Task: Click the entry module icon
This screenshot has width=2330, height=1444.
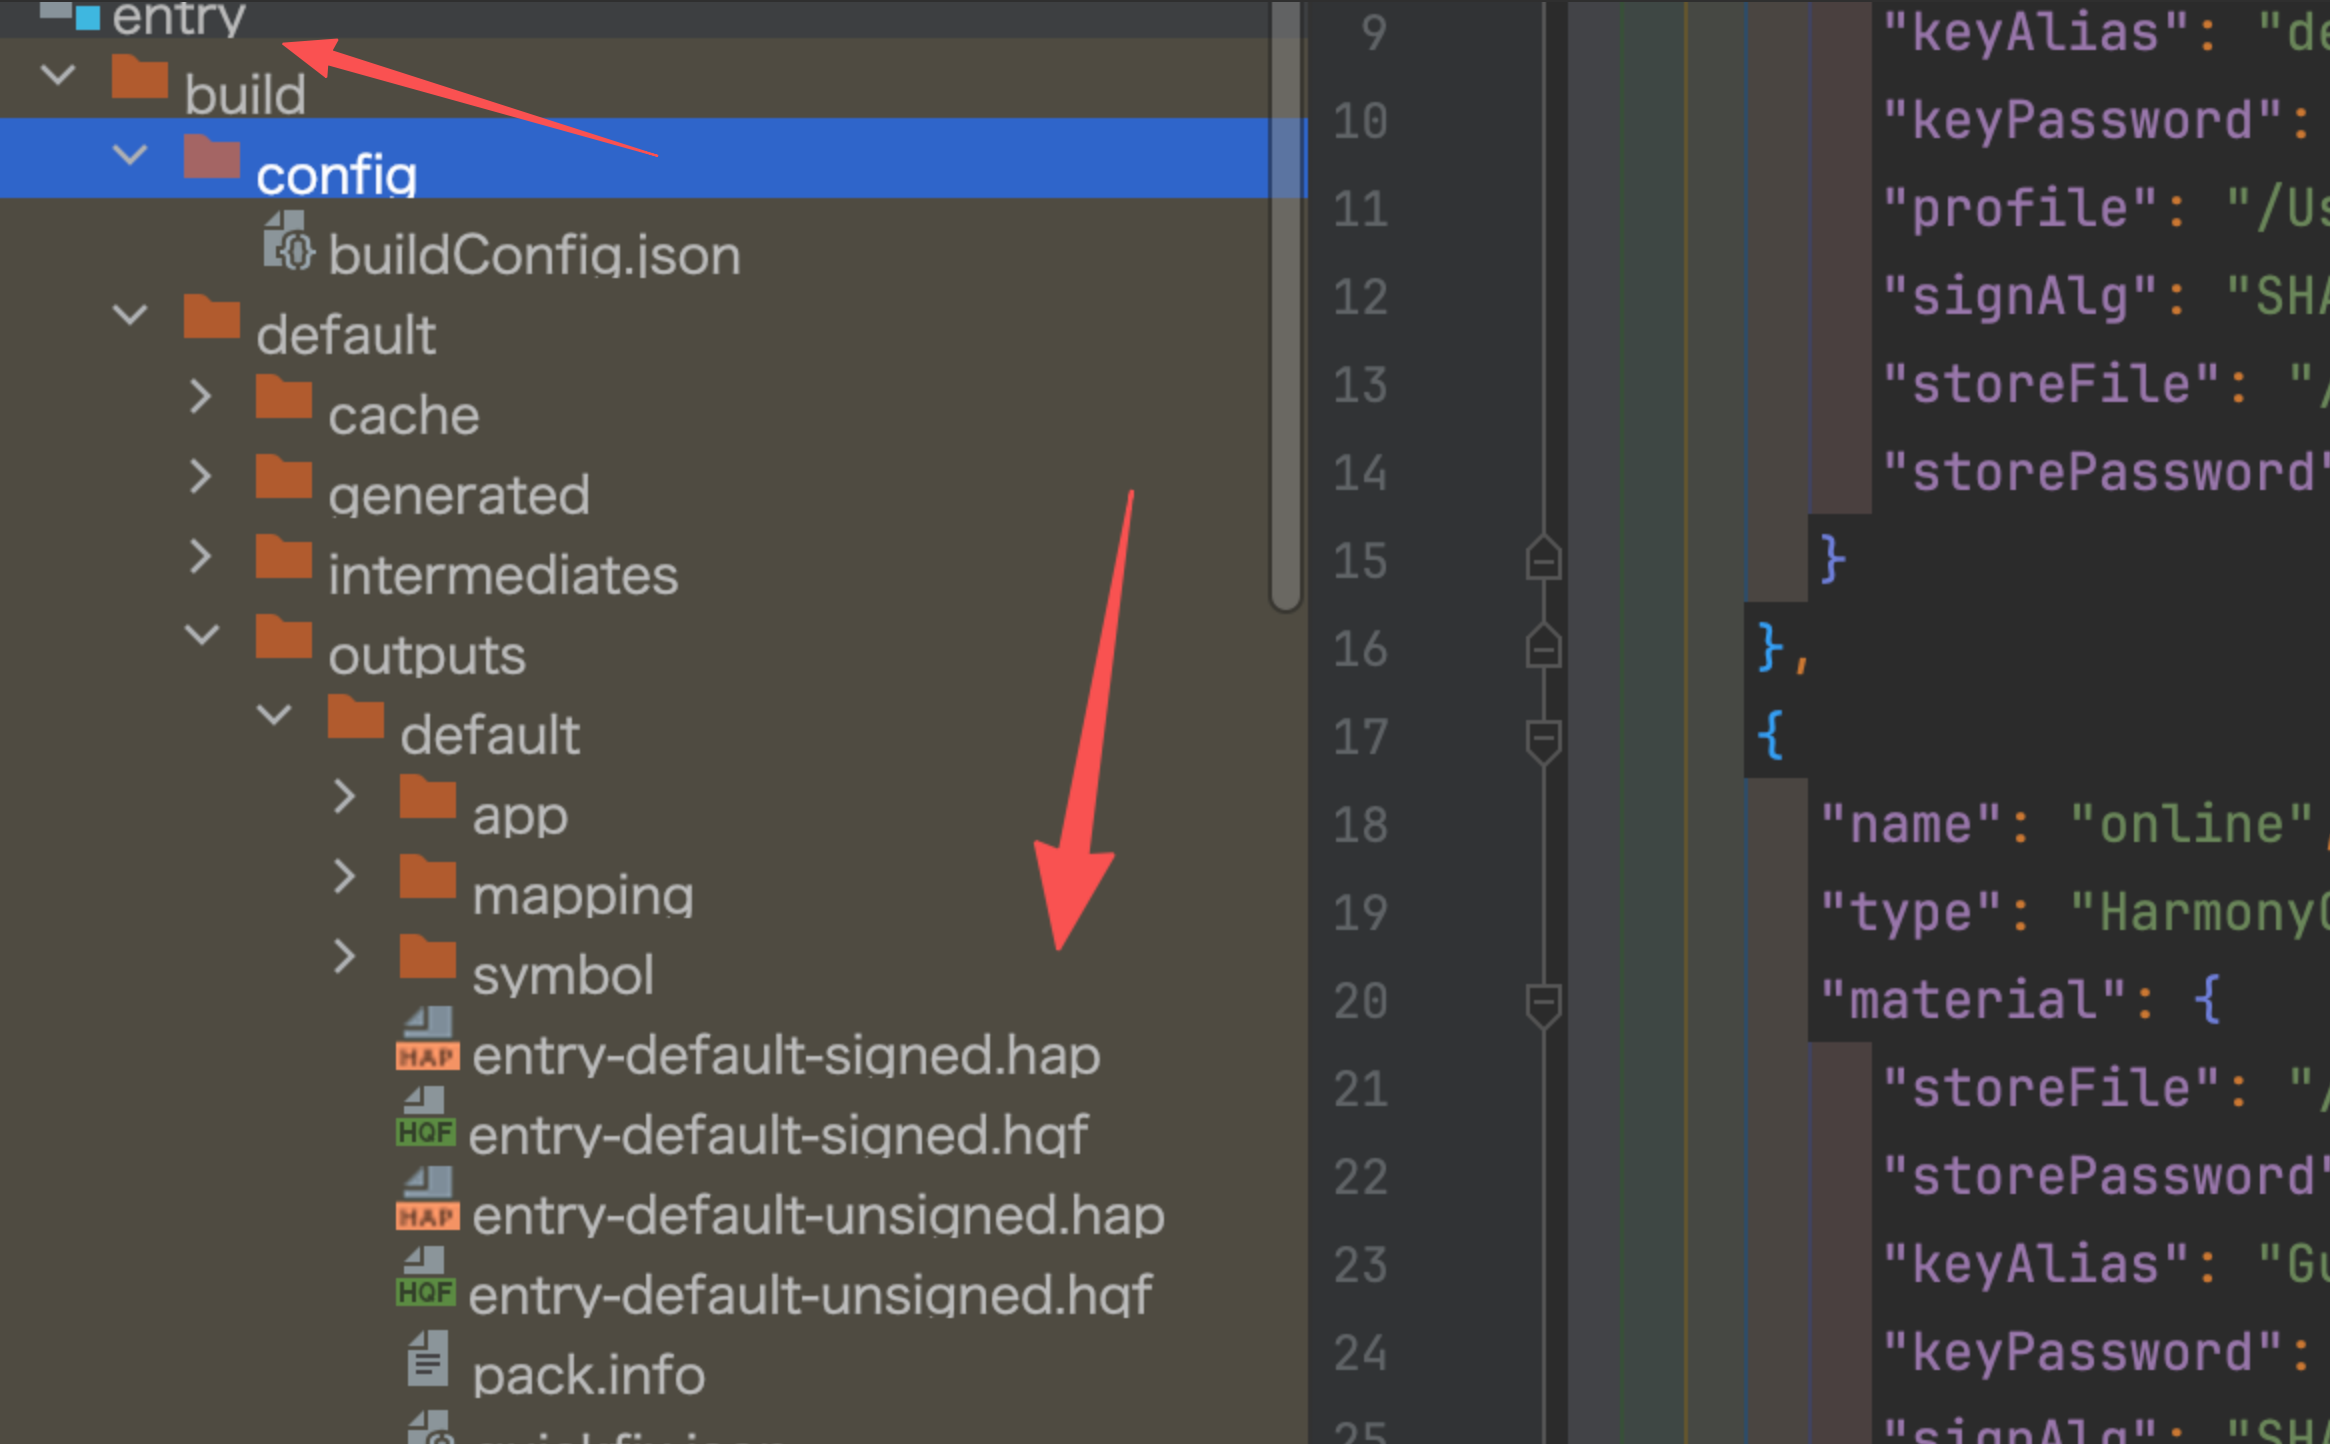Action: (x=70, y=14)
